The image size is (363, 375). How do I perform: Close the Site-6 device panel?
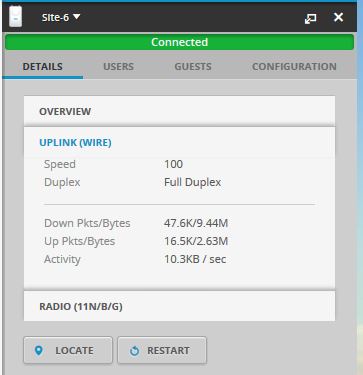click(338, 17)
